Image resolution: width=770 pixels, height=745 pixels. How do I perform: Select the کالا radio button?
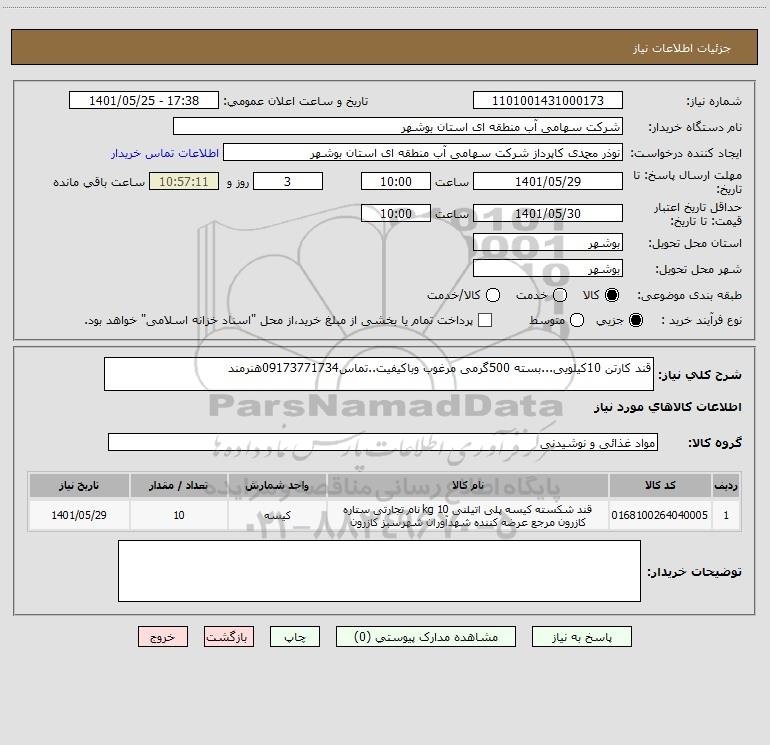click(x=612, y=295)
